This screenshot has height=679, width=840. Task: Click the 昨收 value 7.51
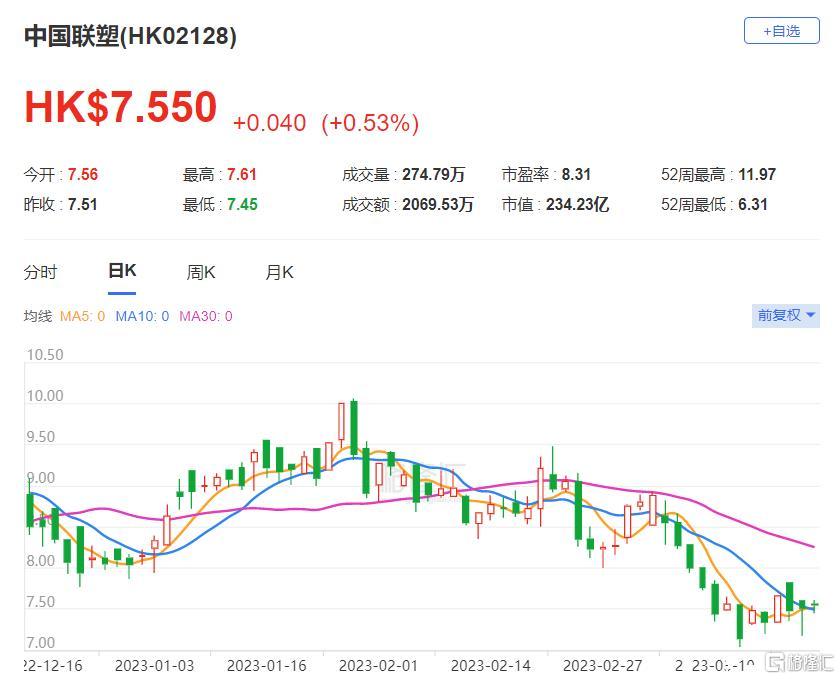click(82, 204)
